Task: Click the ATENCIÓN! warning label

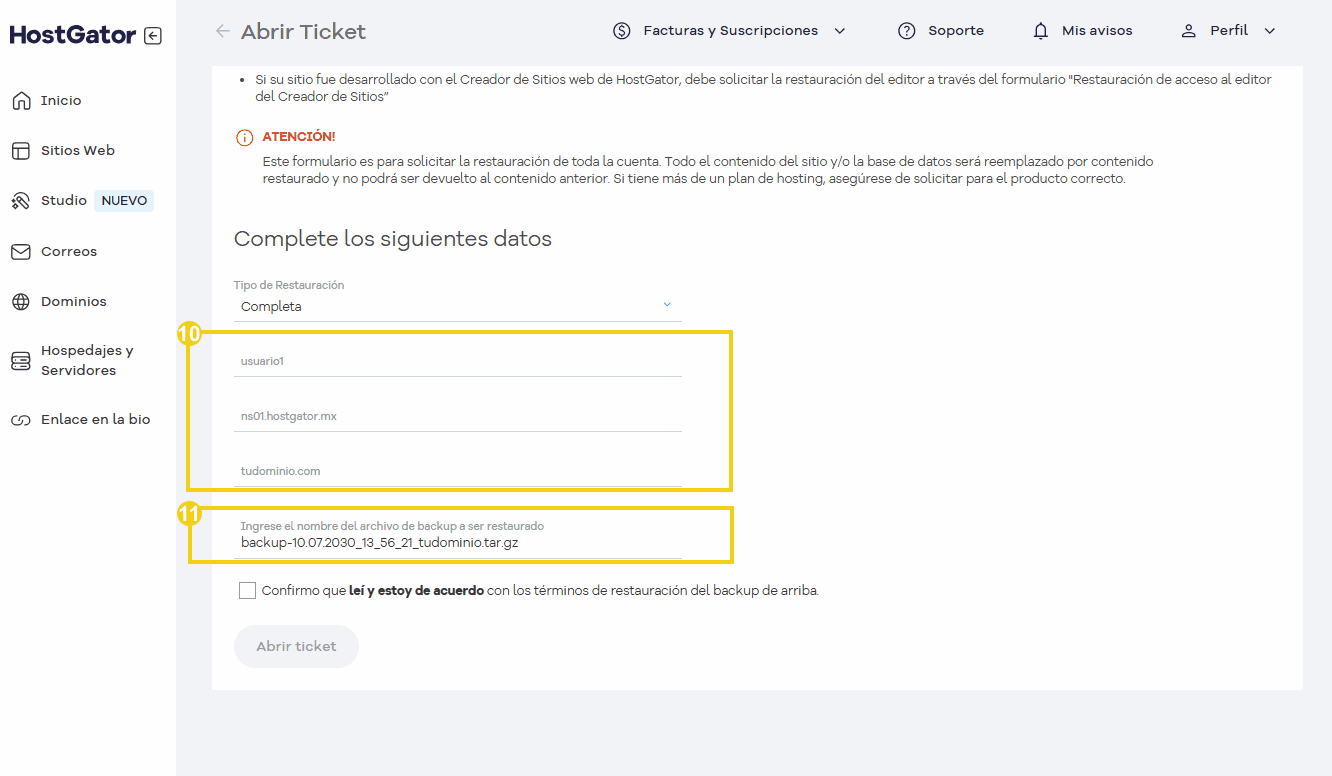Action: (299, 137)
